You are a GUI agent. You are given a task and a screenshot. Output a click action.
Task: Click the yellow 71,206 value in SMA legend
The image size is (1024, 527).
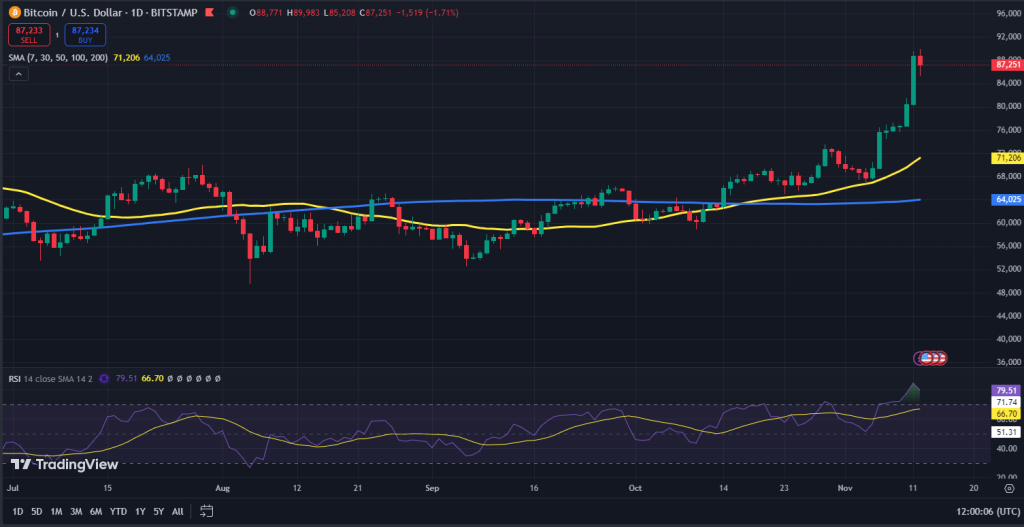[x=127, y=57]
